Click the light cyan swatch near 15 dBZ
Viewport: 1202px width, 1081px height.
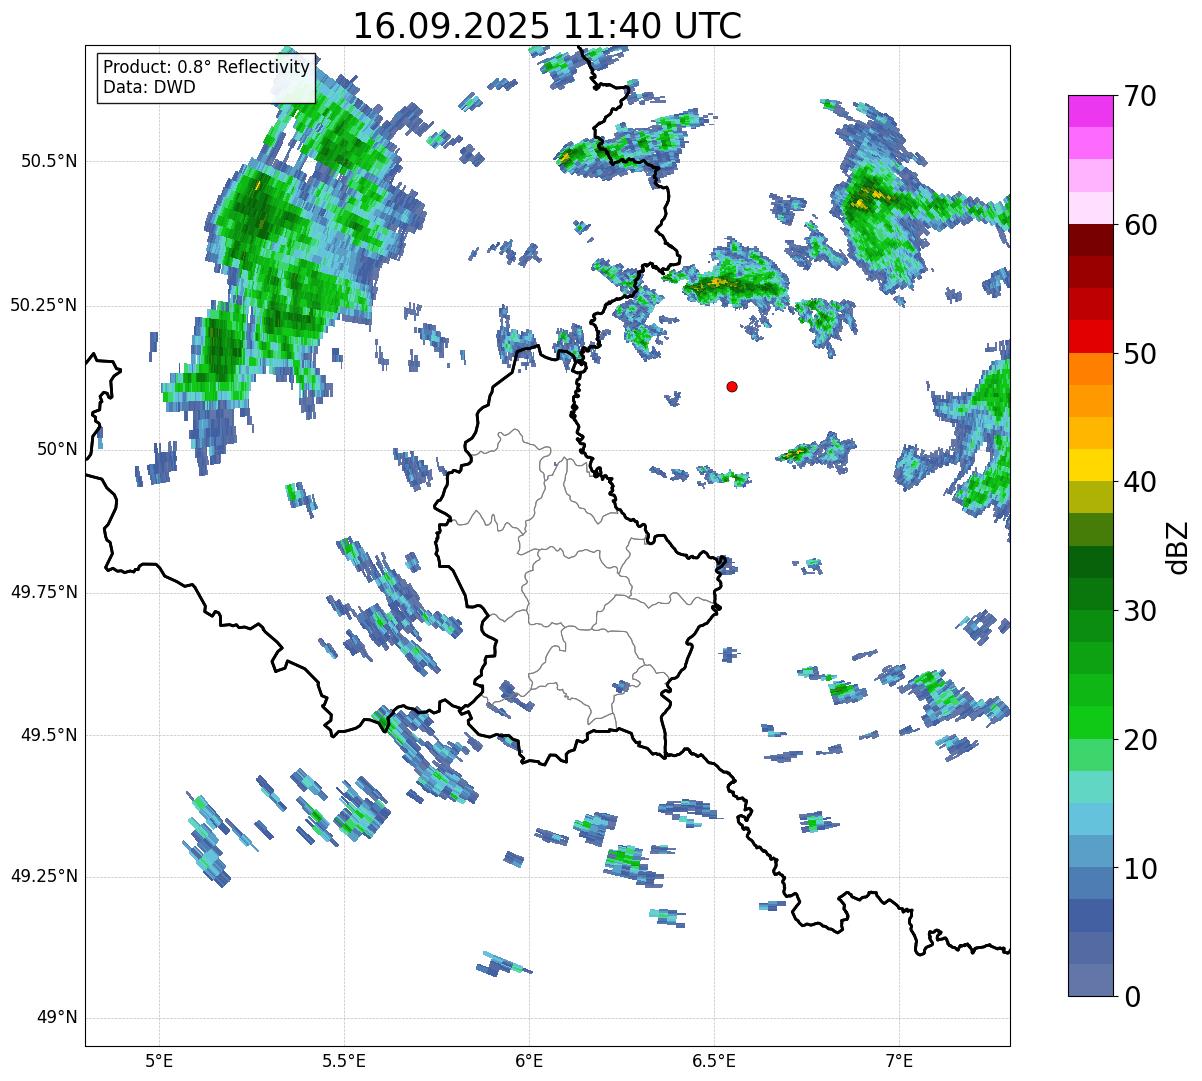(1090, 788)
